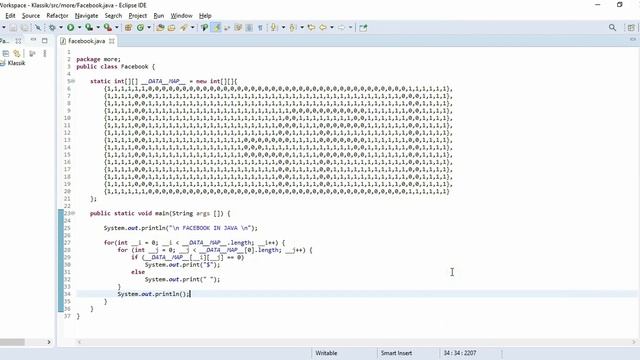The image size is (640, 360).
Task: Click line 34 System.out.println() code
Action: pyautogui.click(x=153, y=294)
